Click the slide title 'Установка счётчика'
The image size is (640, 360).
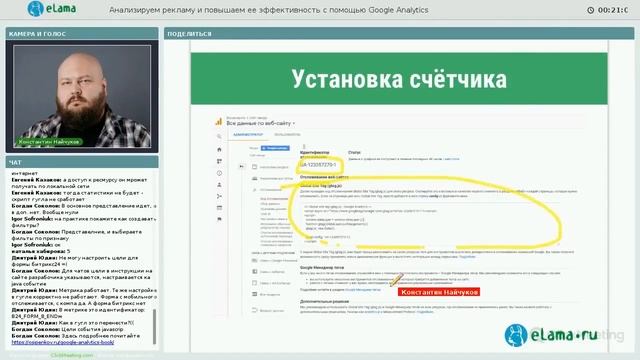399,79
